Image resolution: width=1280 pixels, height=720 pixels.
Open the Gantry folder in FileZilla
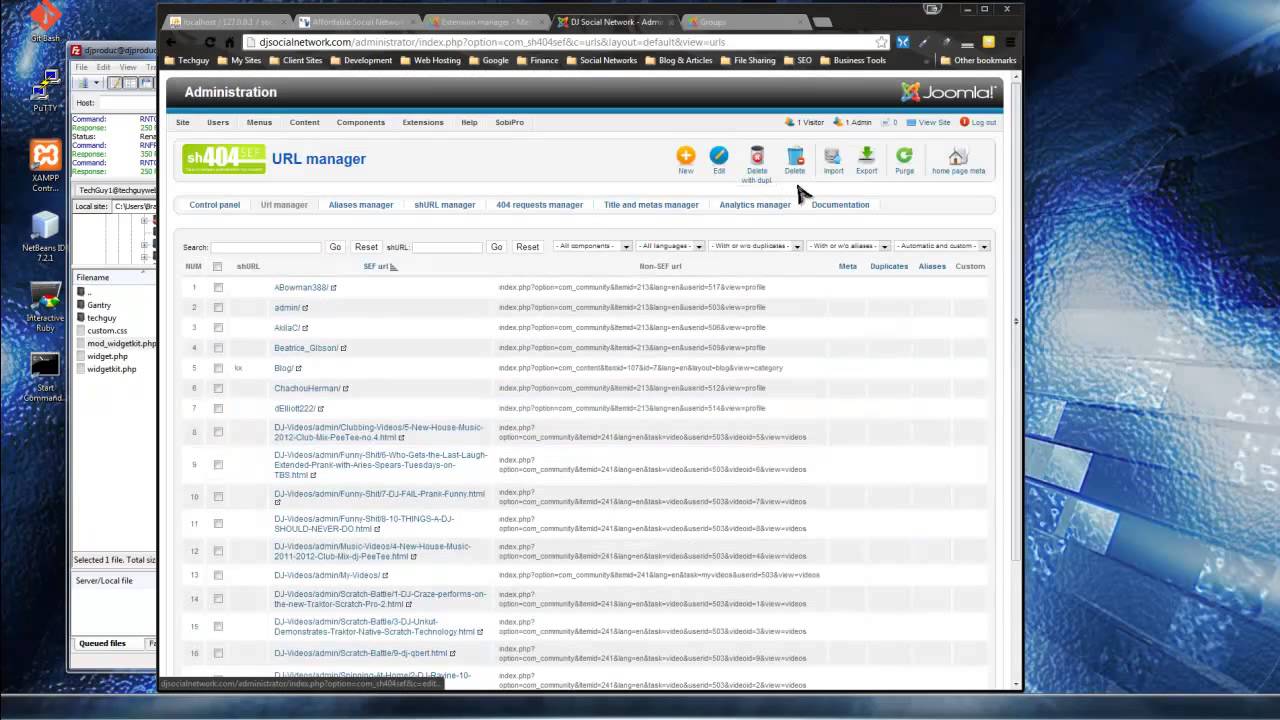98,305
